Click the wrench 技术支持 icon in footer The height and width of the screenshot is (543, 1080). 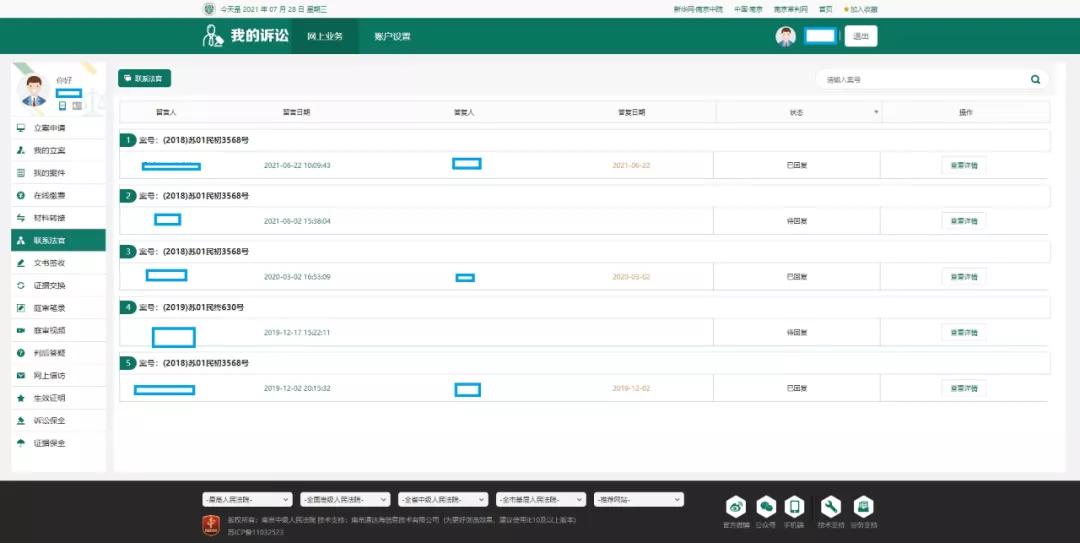(831, 508)
